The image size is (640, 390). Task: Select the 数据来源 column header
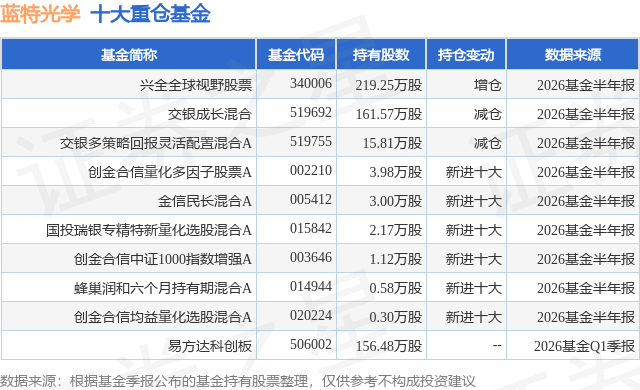573,55
